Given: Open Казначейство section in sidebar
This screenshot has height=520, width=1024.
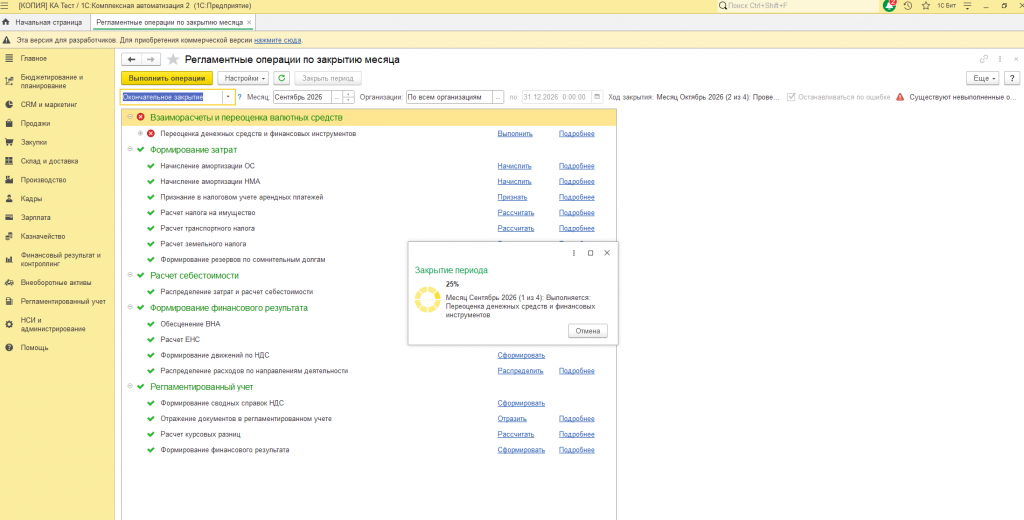Looking at the screenshot, I should pos(42,236).
